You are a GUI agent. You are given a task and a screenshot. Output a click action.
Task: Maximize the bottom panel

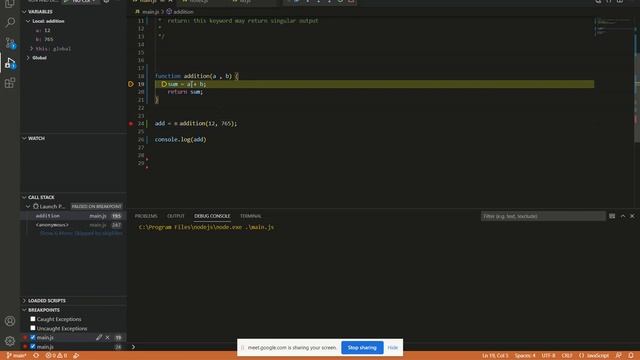pyautogui.click(x=623, y=216)
